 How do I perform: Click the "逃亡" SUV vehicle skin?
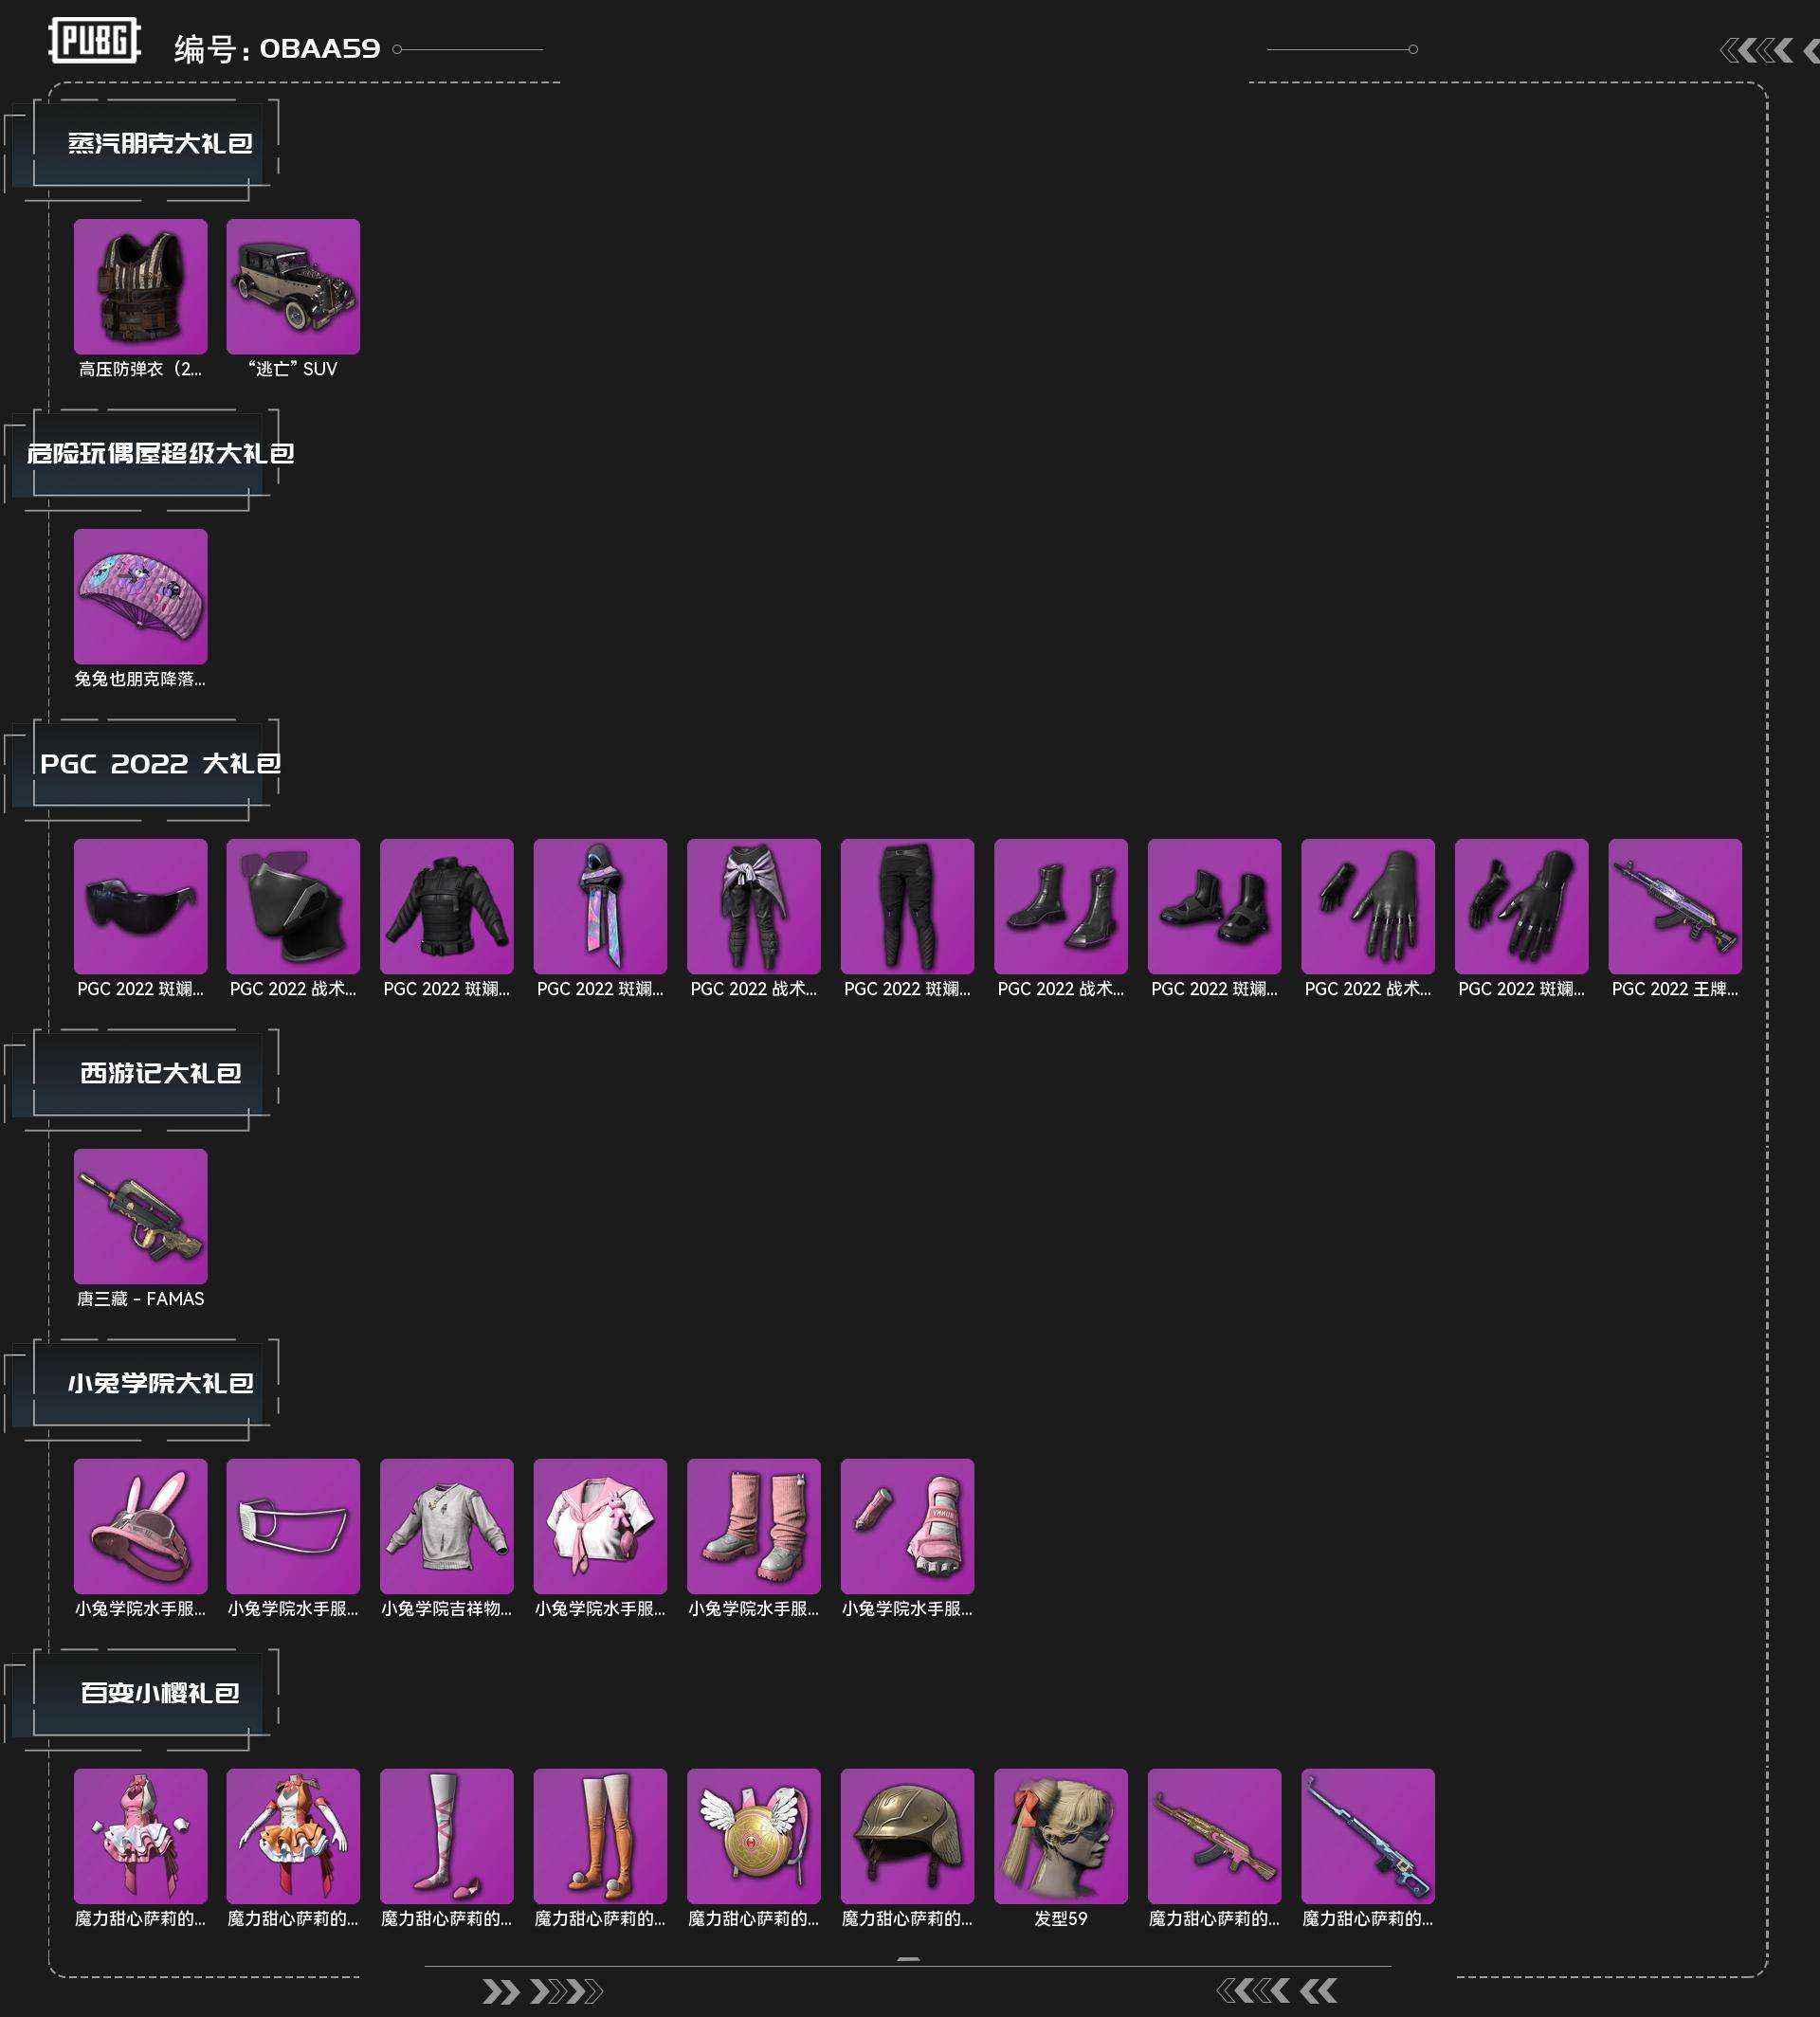point(293,286)
